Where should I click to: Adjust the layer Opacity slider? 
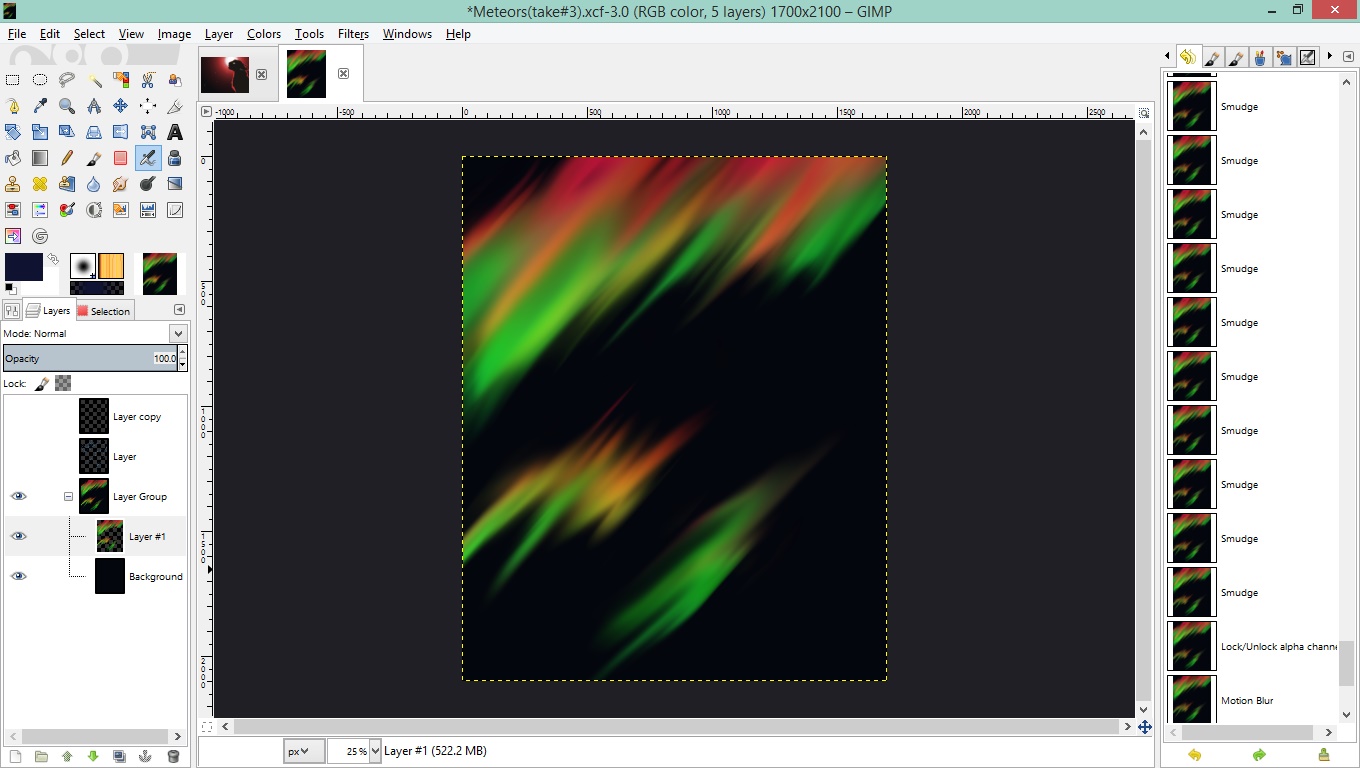pyautogui.click(x=90, y=358)
